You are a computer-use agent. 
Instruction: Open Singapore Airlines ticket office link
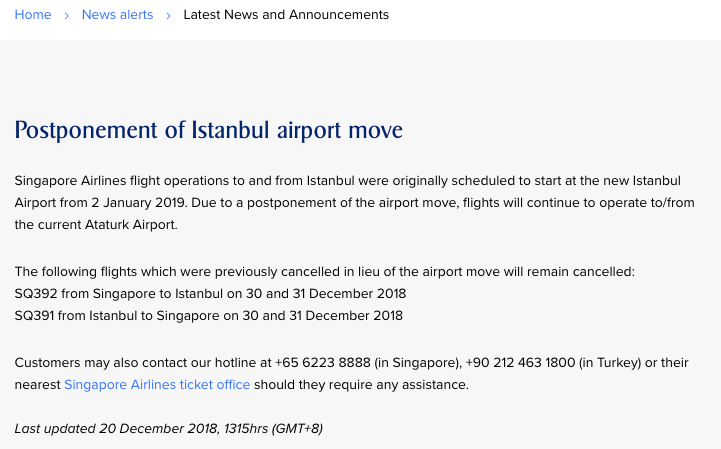click(x=157, y=385)
